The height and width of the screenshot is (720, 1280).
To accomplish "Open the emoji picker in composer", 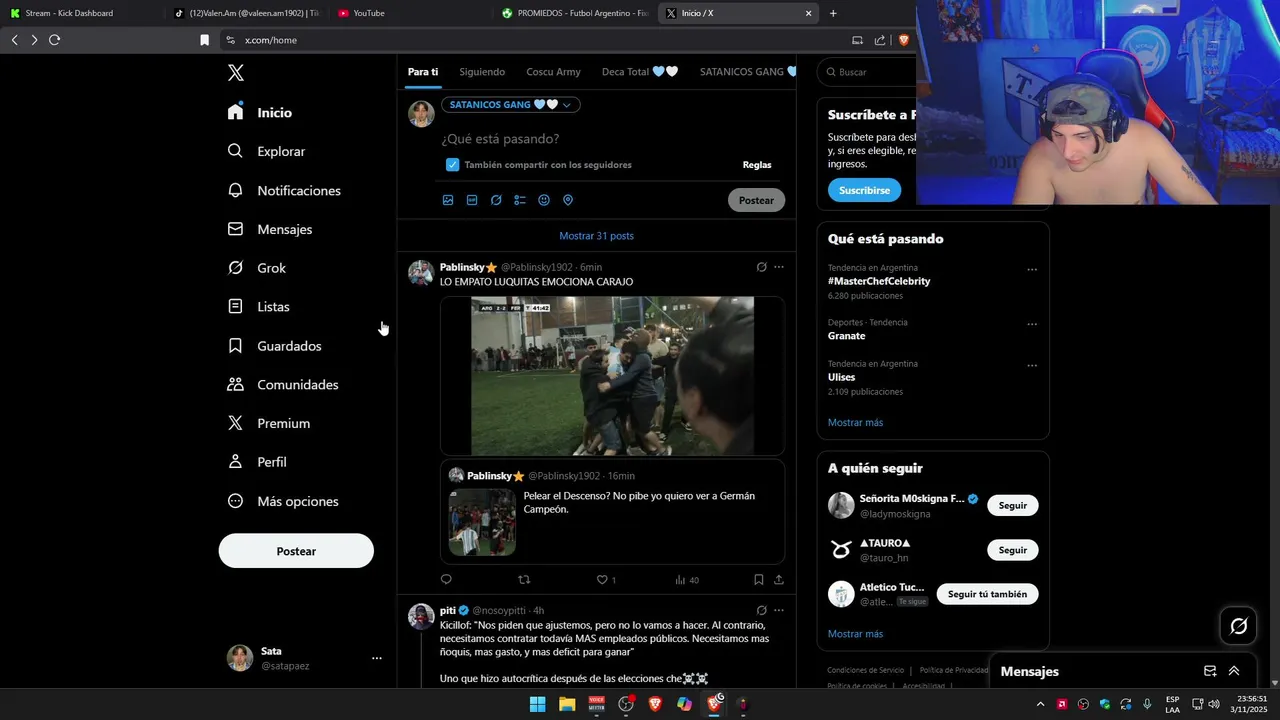I will pyautogui.click(x=544, y=200).
